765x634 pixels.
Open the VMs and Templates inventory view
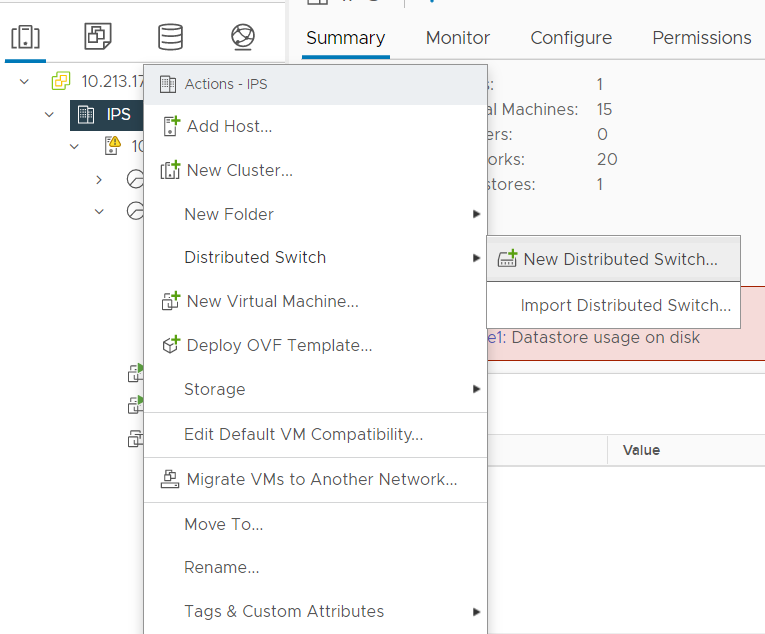point(98,36)
